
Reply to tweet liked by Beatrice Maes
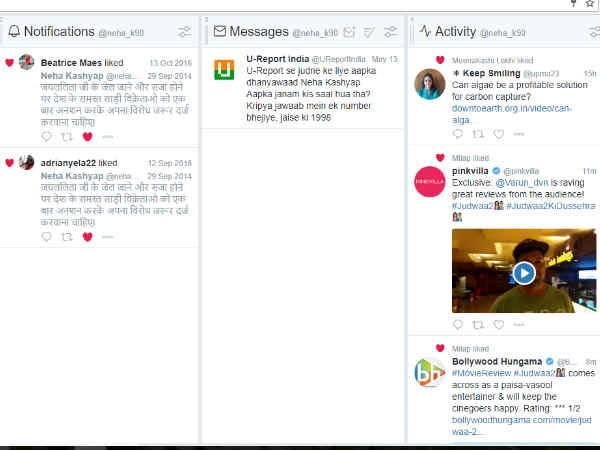click(x=46, y=136)
